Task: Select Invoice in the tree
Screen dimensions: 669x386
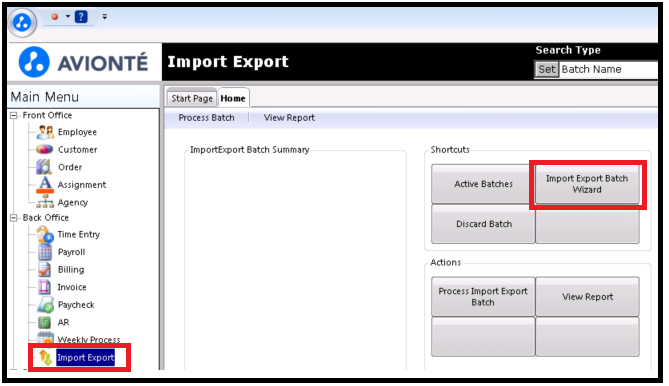Action: (72, 287)
